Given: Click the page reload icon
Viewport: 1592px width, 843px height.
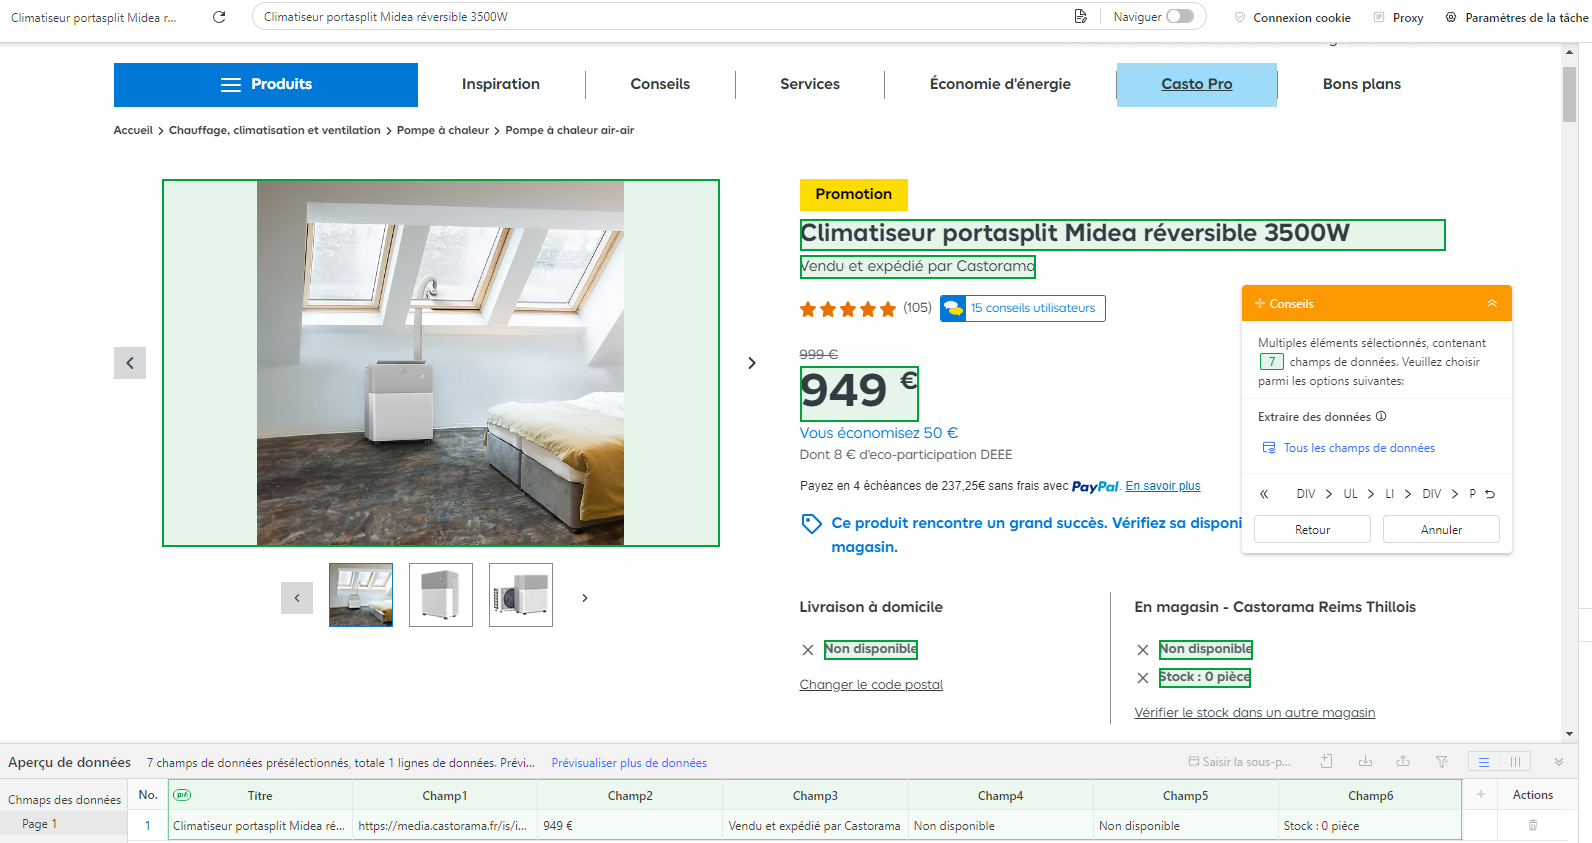Looking at the screenshot, I should [219, 17].
